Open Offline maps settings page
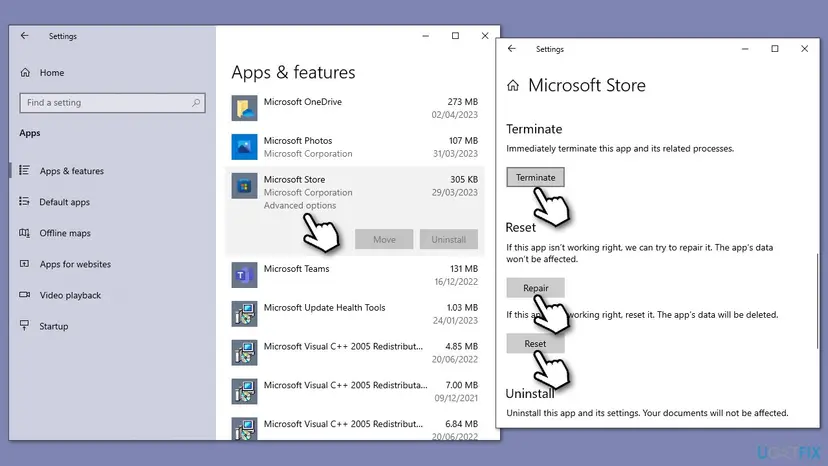828x466 pixels. pyautogui.click(x=65, y=233)
